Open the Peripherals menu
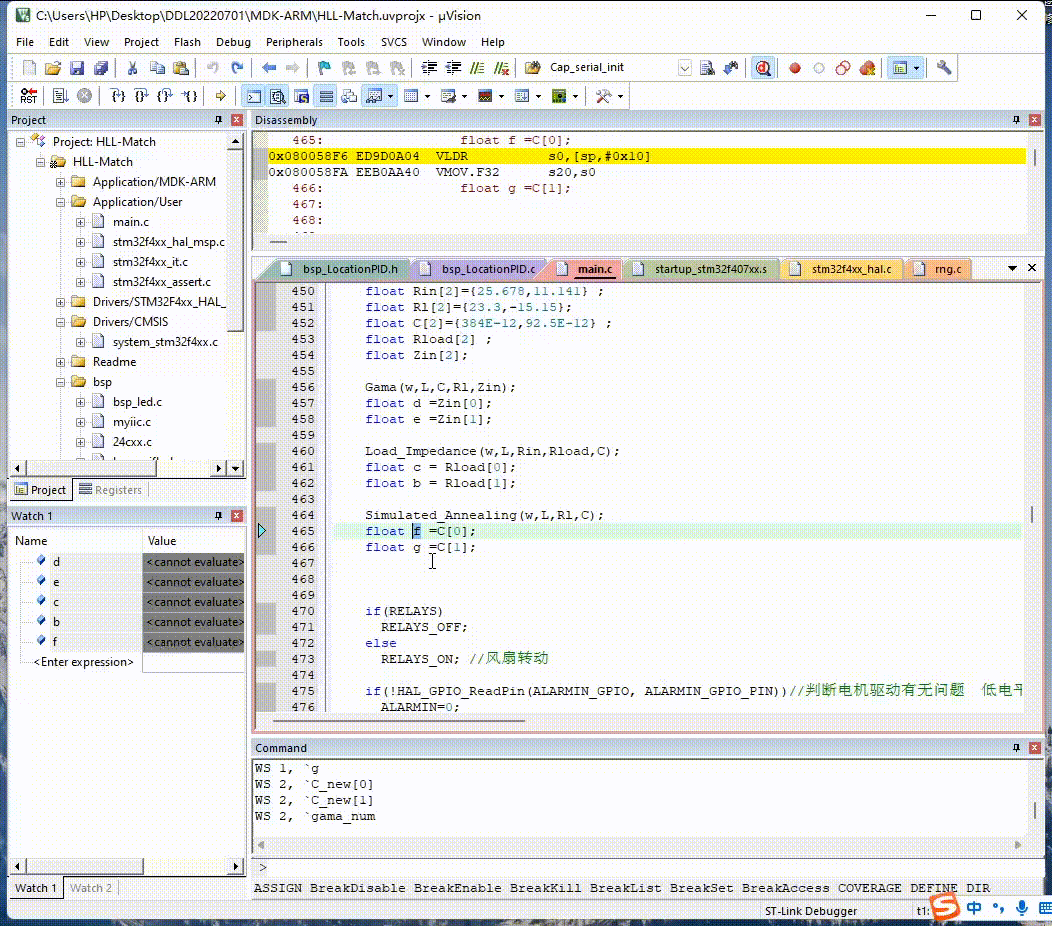 294,42
